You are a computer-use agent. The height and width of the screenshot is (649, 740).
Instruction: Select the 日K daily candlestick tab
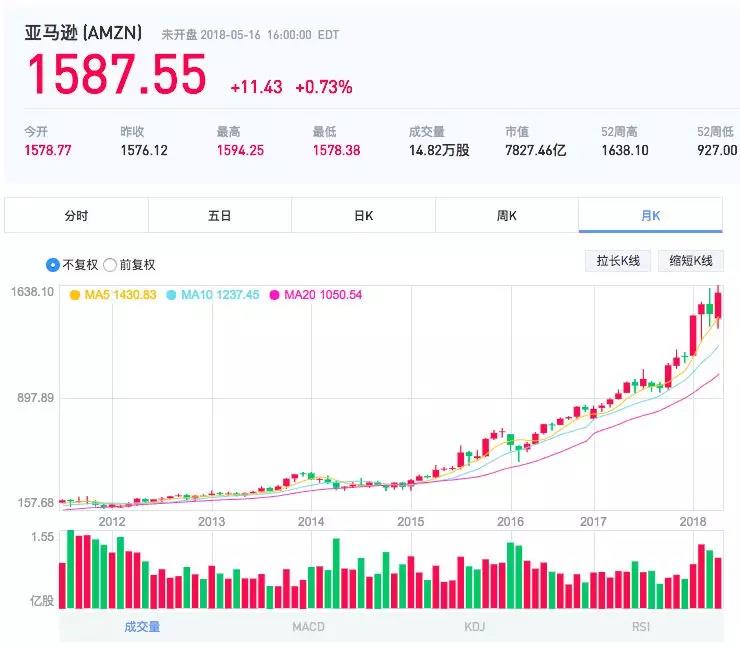pyautogui.click(x=363, y=215)
